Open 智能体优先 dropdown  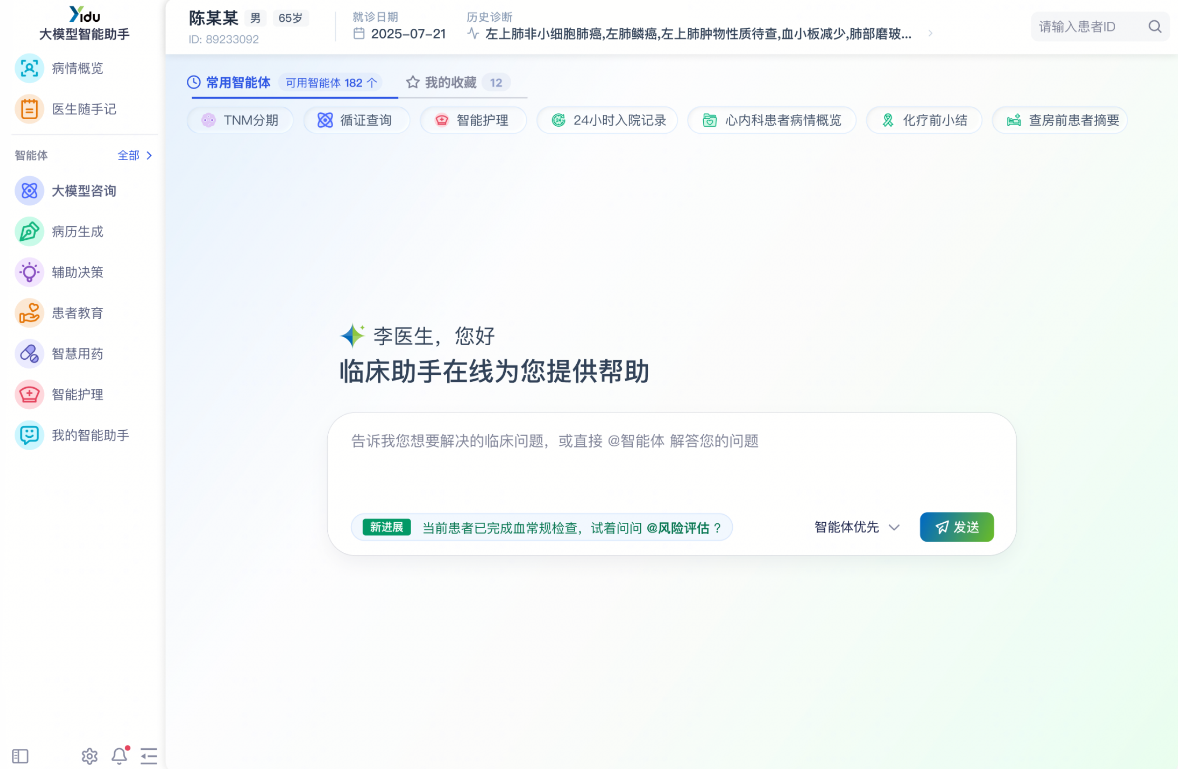(856, 527)
